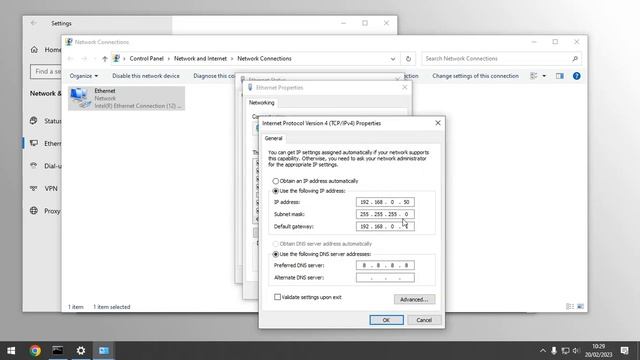
Task: Open Advanced TCP/IP settings
Action: [x=414, y=299]
